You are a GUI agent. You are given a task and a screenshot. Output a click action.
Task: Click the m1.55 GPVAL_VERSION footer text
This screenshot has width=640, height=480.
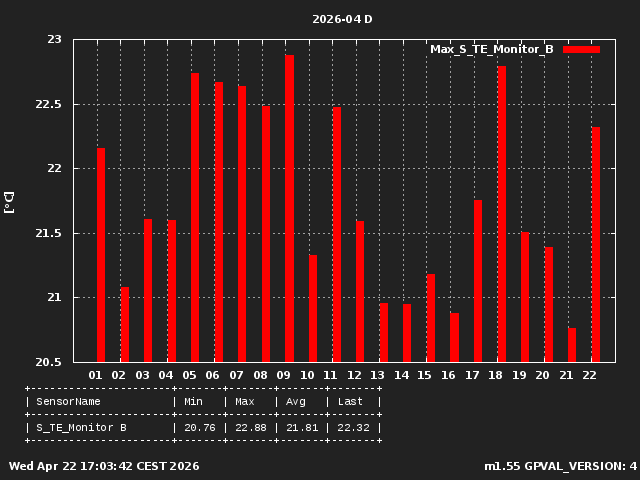pyautogui.click(x=560, y=466)
